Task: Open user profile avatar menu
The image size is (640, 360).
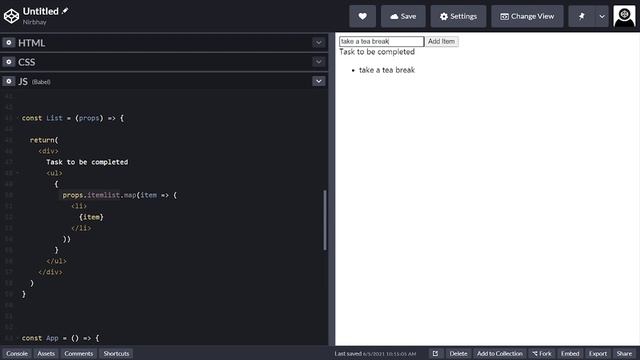Action: click(624, 16)
